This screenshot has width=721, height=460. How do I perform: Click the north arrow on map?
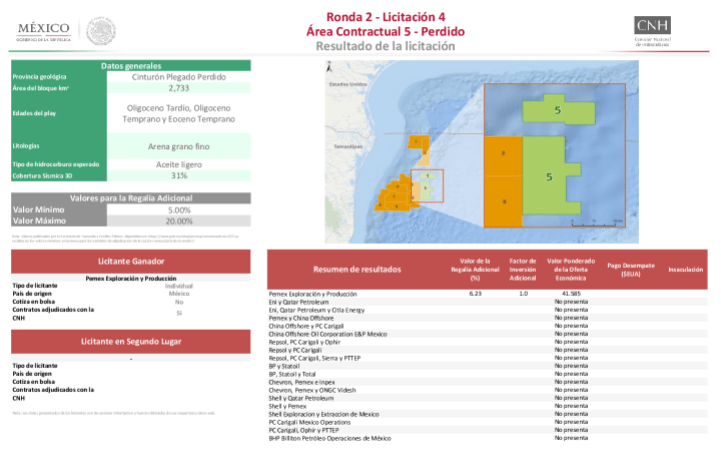tap(329, 68)
